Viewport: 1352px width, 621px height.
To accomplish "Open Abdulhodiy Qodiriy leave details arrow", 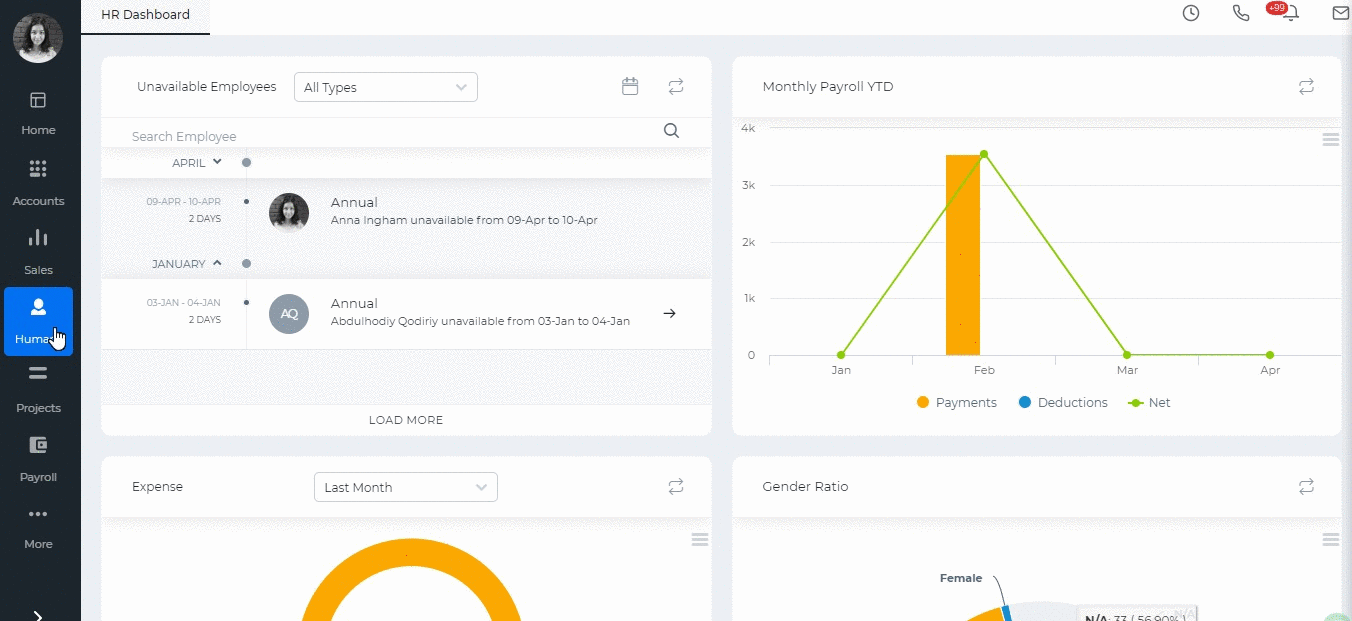I will pyautogui.click(x=670, y=313).
